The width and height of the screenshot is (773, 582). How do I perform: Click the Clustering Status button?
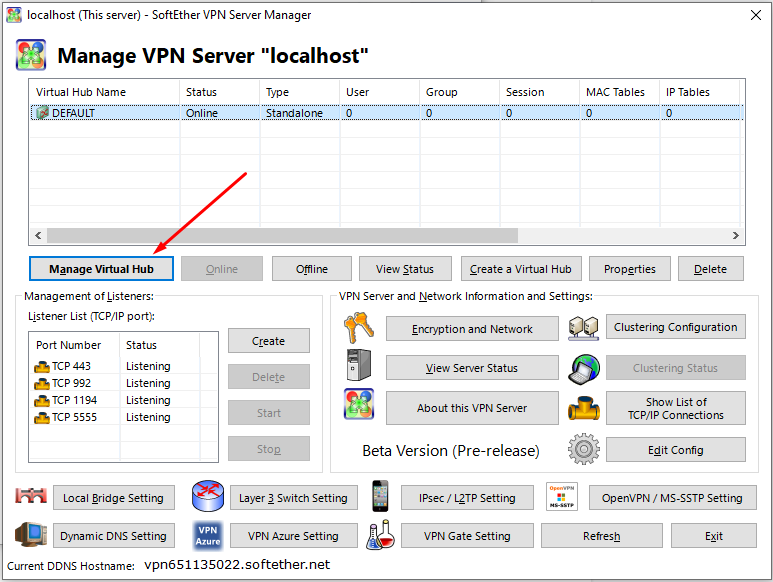pyautogui.click(x=675, y=368)
